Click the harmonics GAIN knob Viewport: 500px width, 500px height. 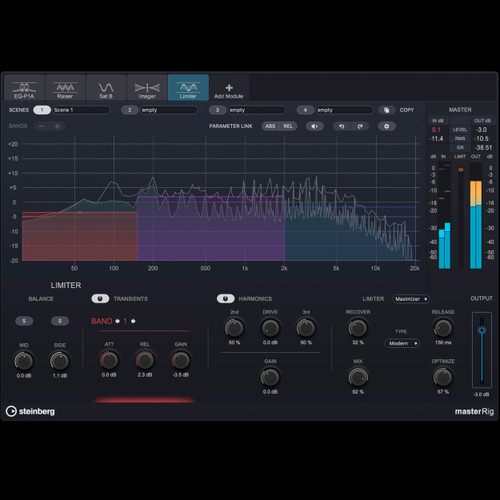coord(270,377)
